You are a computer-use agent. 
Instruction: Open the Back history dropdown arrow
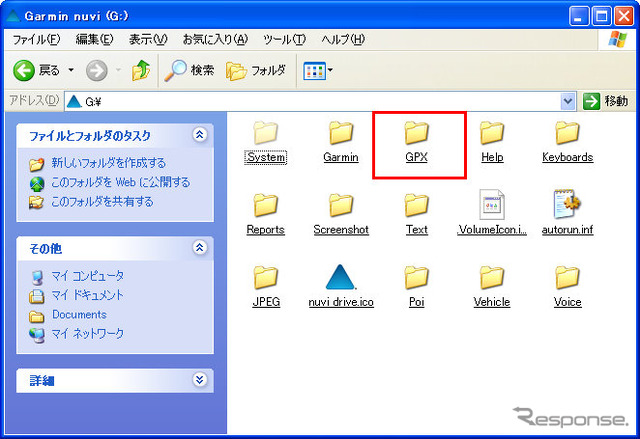pos(71,70)
